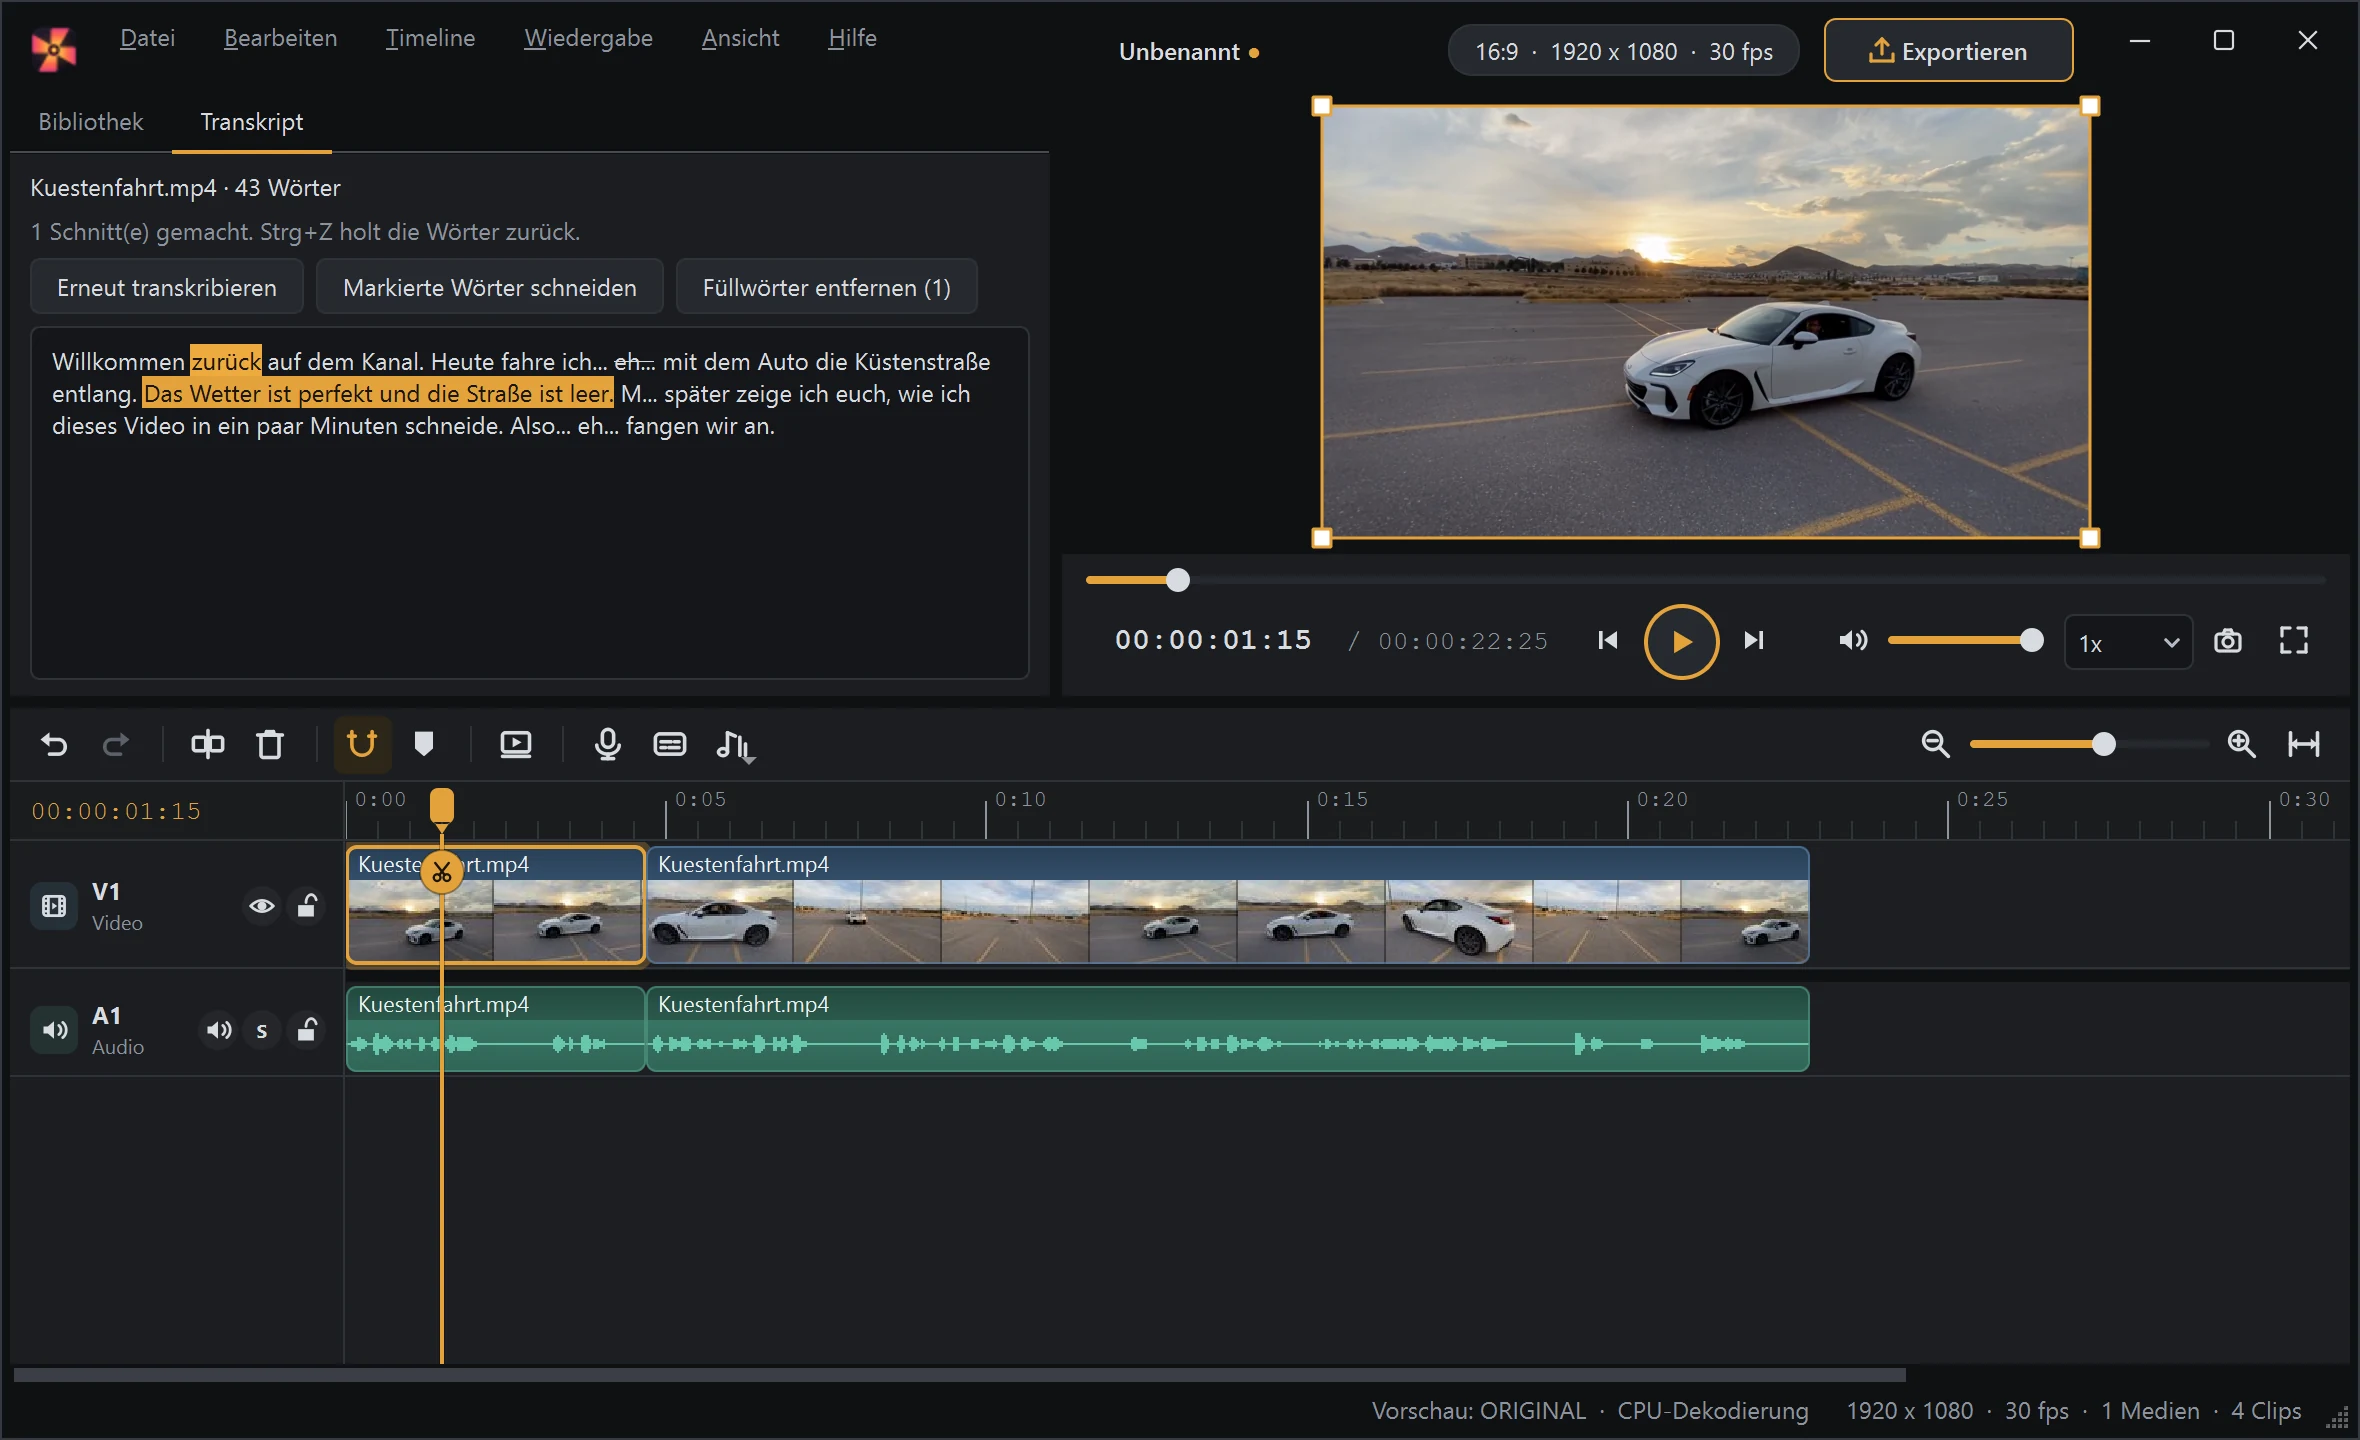Hide the V1 video track
This screenshot has height=1440, width=2360.
tap(262, 906)
